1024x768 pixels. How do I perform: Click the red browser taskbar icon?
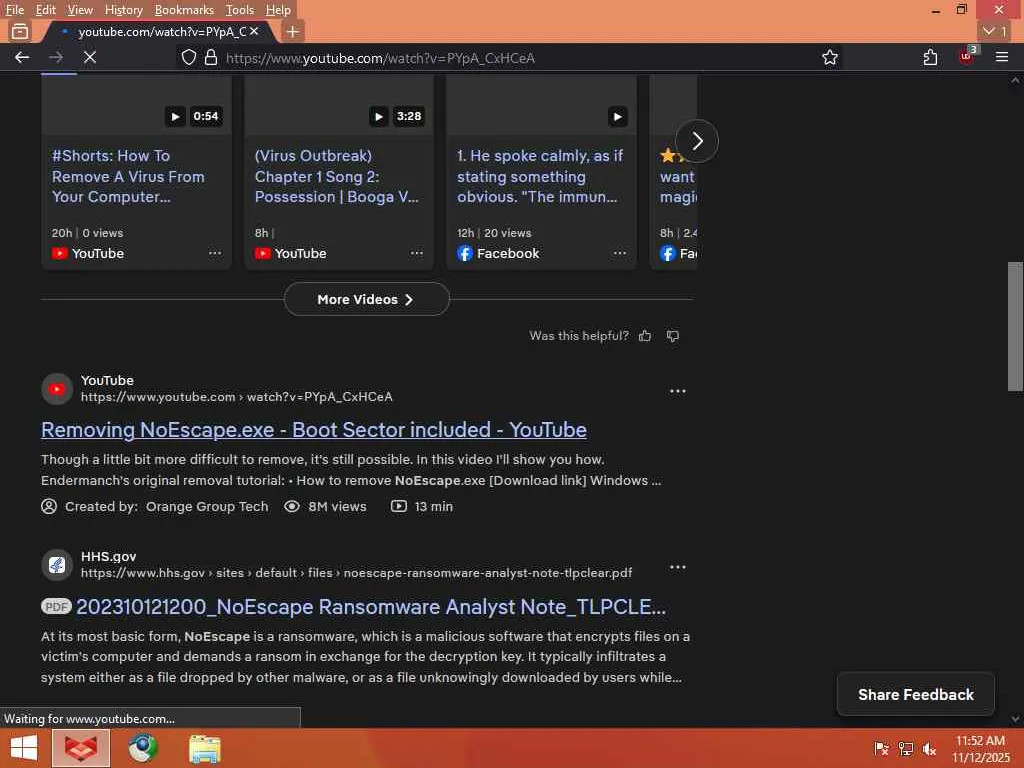pyautogui.click(x=81, y=748)
